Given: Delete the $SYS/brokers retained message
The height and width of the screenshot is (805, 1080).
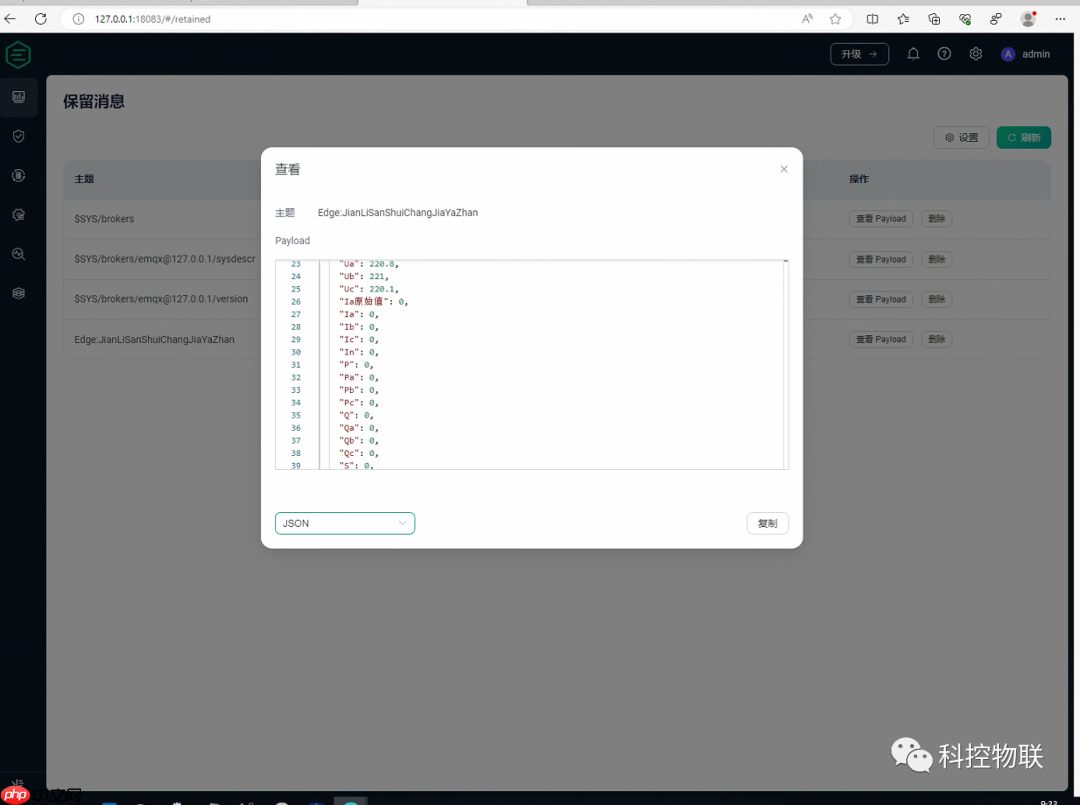Looking at the screenshot, I should pyautogui.click(x=936, y=219).
